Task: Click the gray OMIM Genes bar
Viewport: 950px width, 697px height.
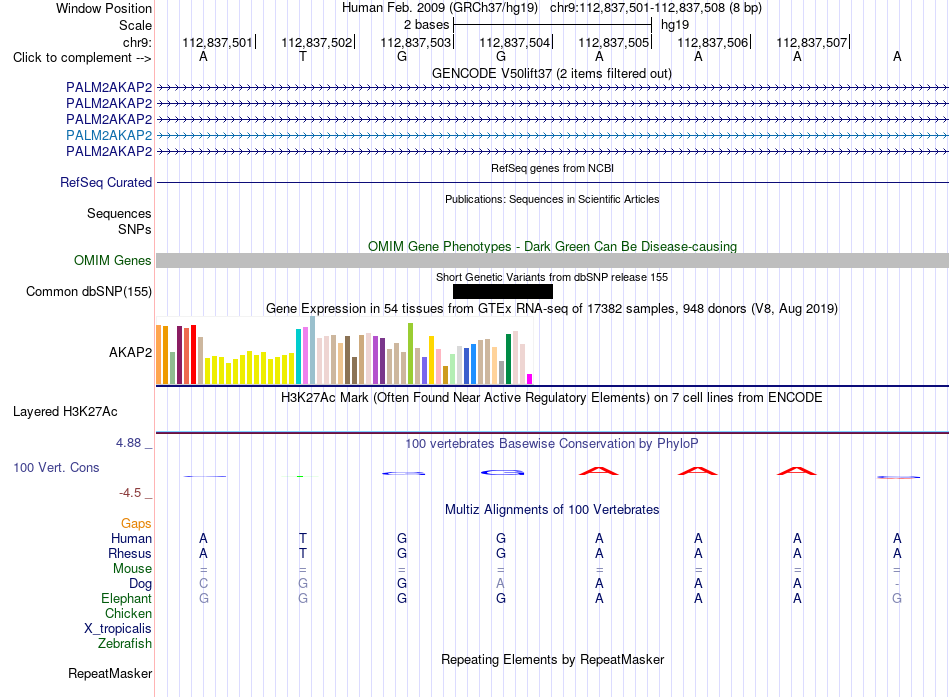Action: tap(552, 261)
